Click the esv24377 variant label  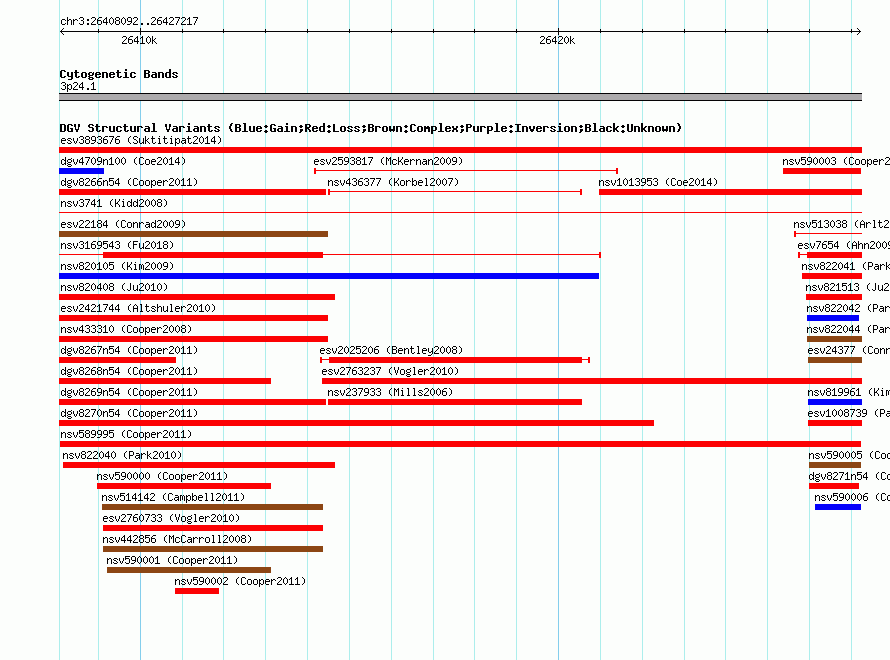[x=849, y=350]
